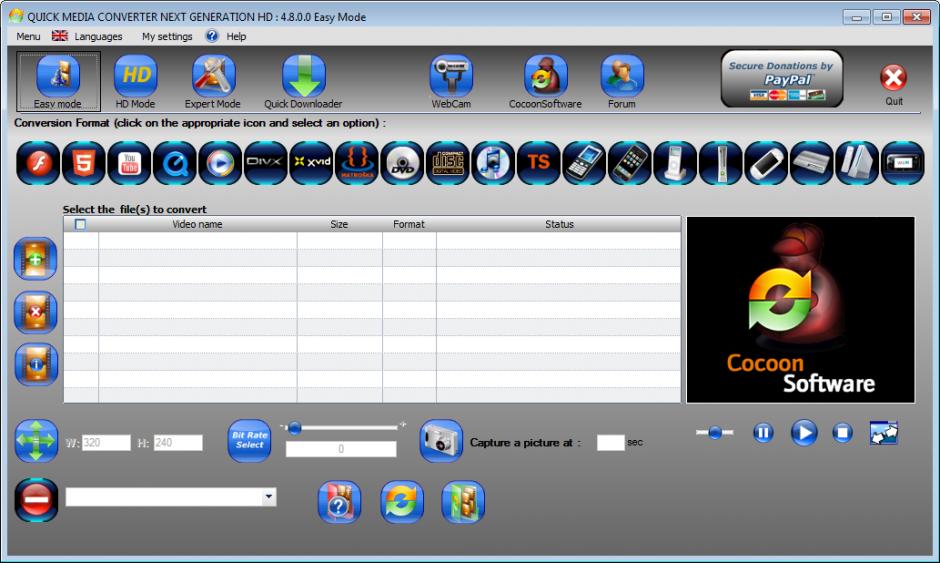
Task: Open the WebCam tool
Action: tap(451, 82)
